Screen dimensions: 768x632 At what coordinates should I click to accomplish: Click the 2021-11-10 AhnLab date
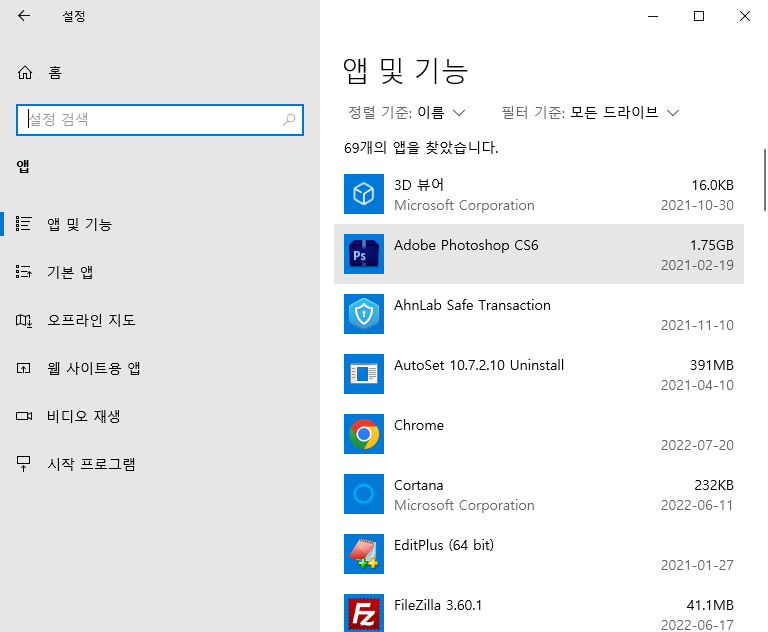tap(697, 325)
